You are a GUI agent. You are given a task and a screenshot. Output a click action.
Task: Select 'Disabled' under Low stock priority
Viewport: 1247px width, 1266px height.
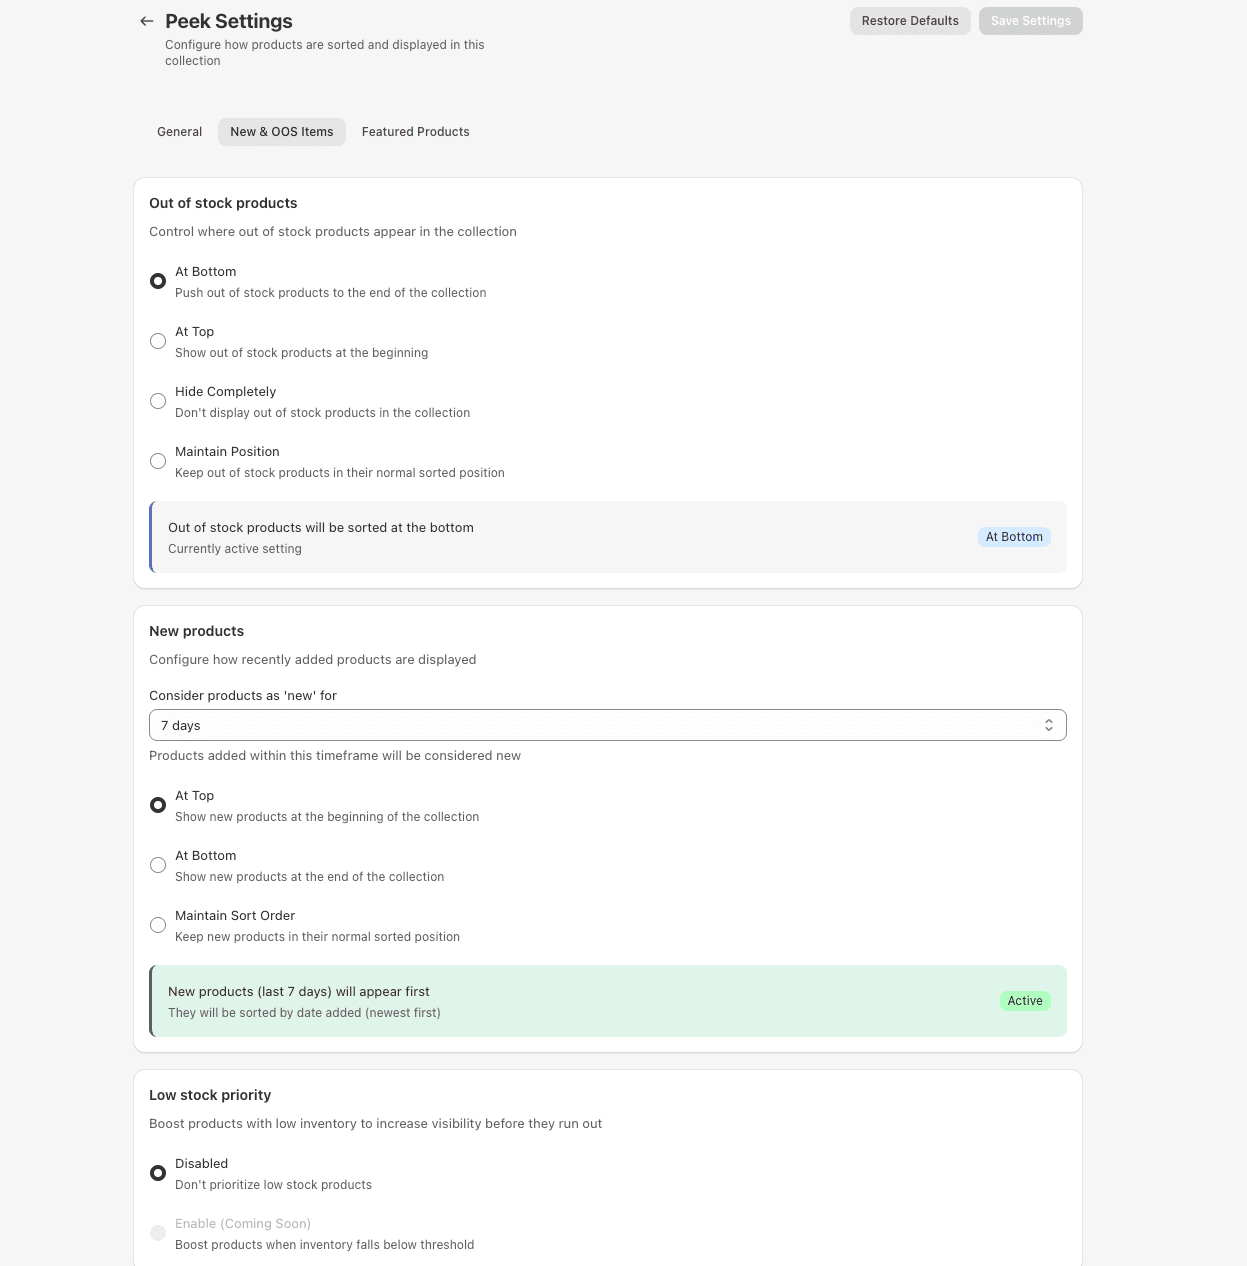click(x=158, y=1173)
